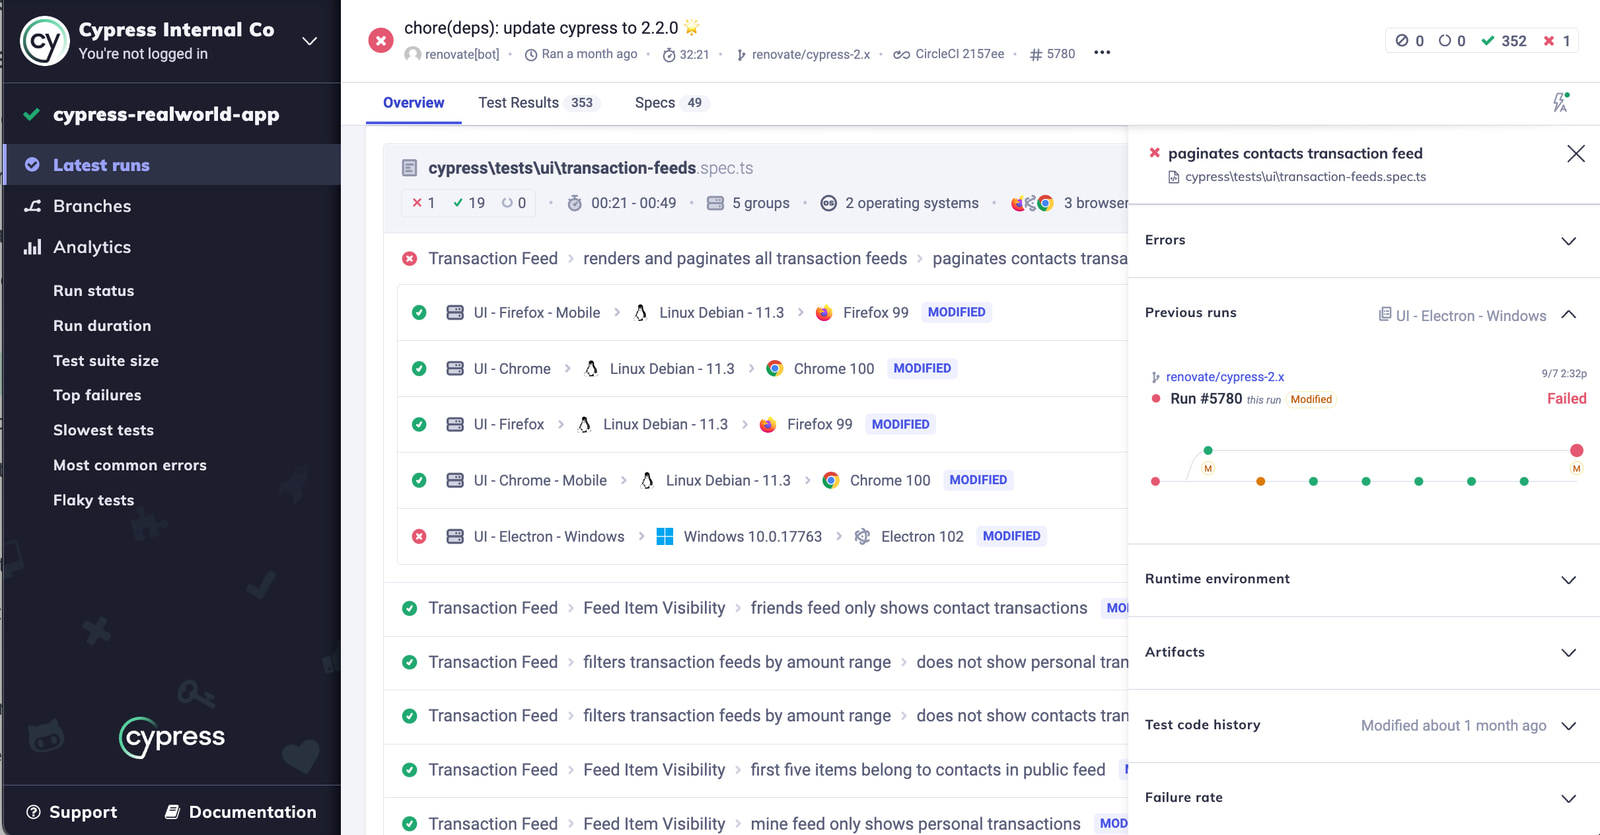The image size is (1600, 835).
Task: Click the transaction-feeds spec file icon
Action: pyautogui.click(x=409, y=168)
